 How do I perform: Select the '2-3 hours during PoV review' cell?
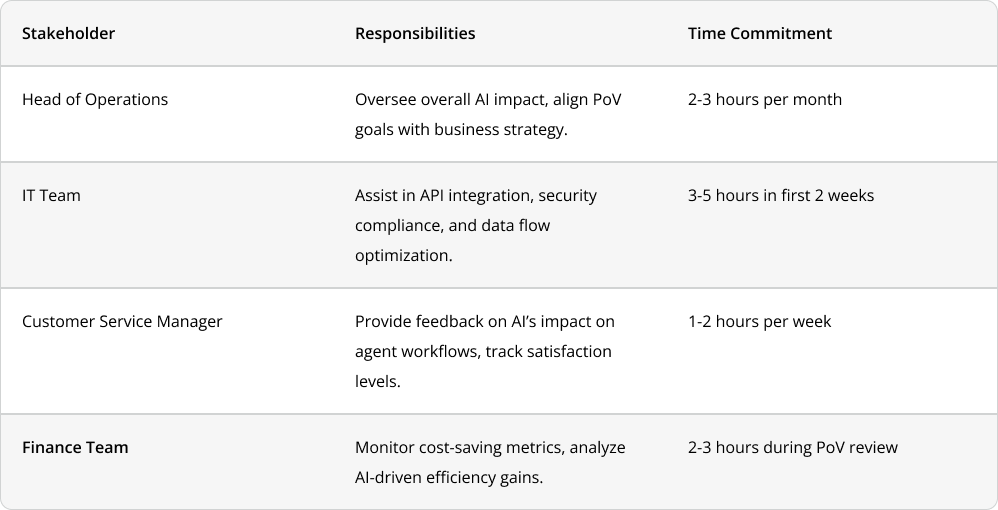point(793,448)
